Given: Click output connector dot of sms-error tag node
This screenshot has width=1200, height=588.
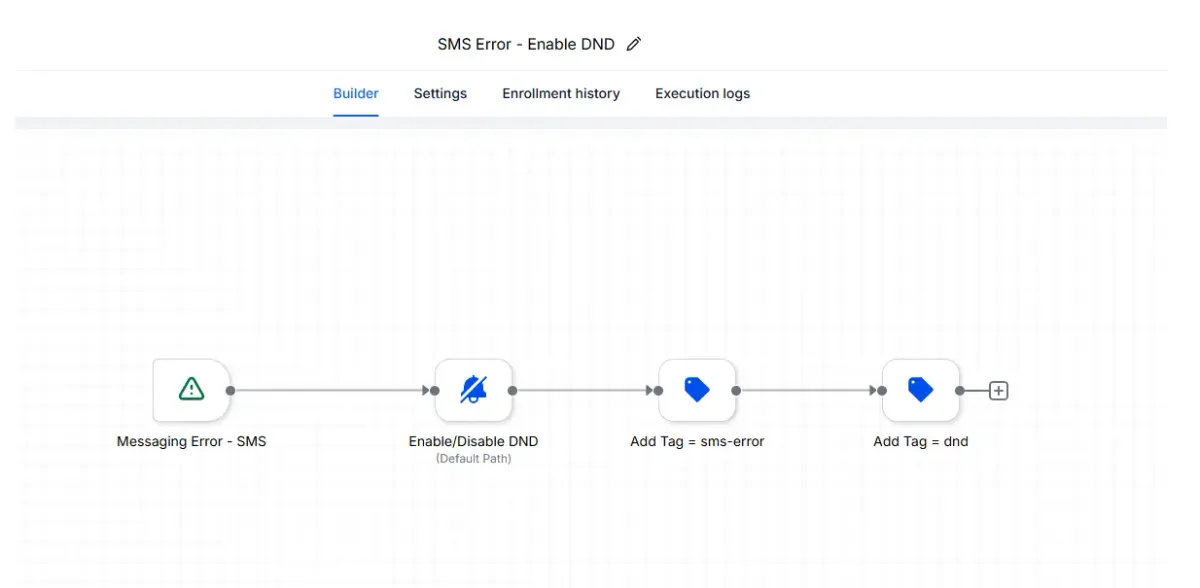Looking at the screenshot, I should (736, 391).
